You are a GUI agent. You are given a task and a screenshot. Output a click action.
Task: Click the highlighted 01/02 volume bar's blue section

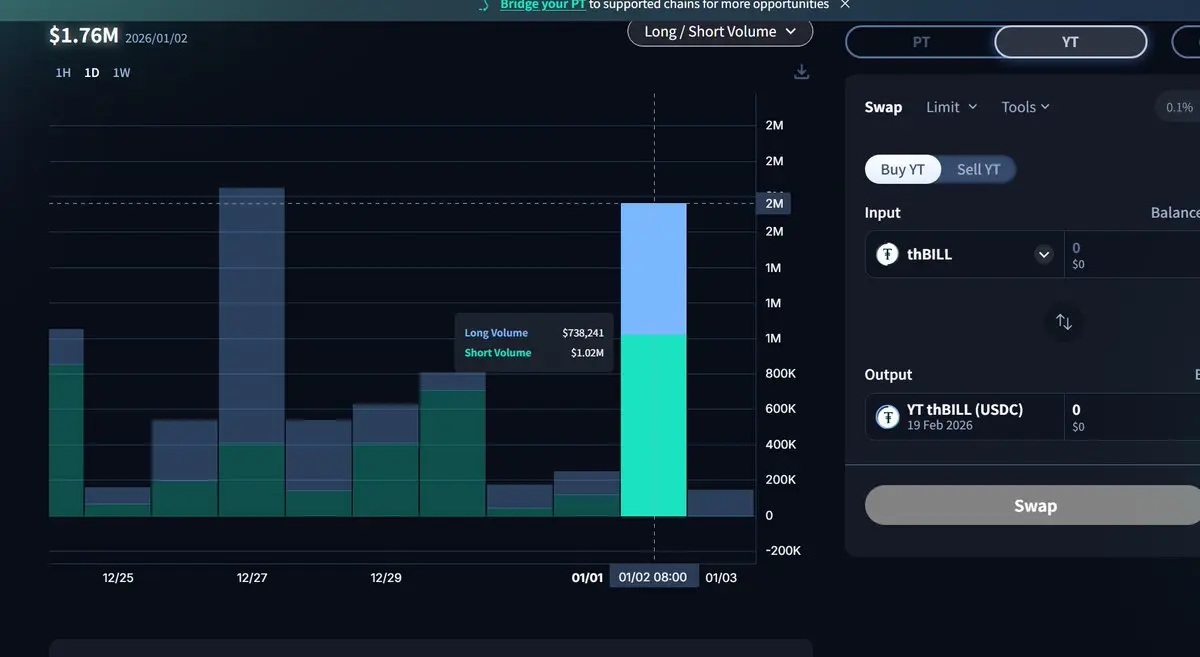[654, 269]
